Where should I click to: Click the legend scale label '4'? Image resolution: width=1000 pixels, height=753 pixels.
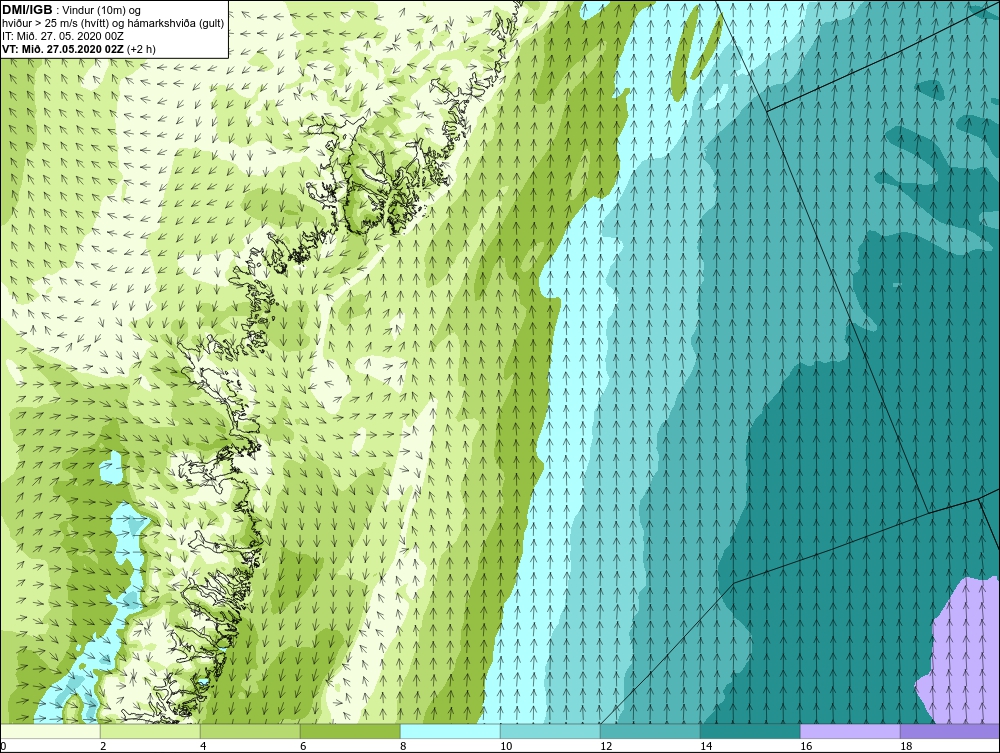pos(203,746)
